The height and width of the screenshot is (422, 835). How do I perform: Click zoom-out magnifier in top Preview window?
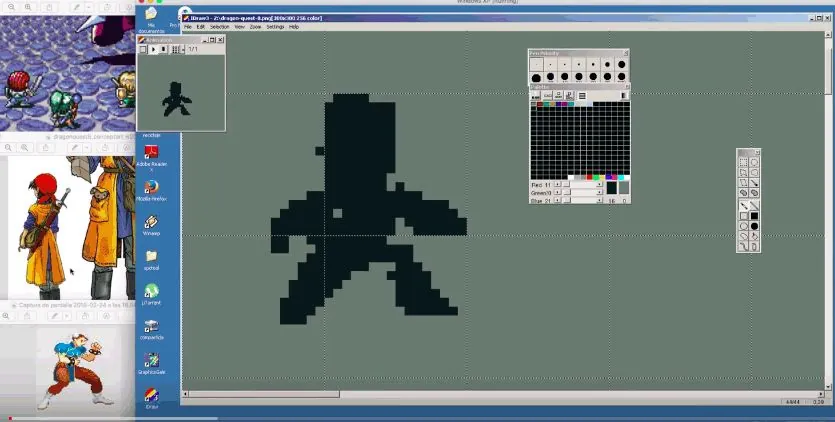11,7
